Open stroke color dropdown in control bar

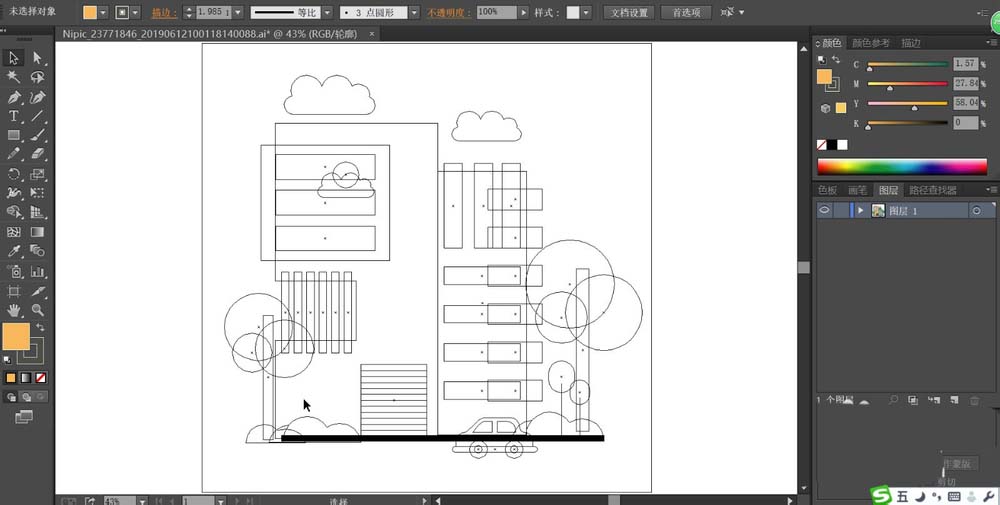click(x=135, y=12)
